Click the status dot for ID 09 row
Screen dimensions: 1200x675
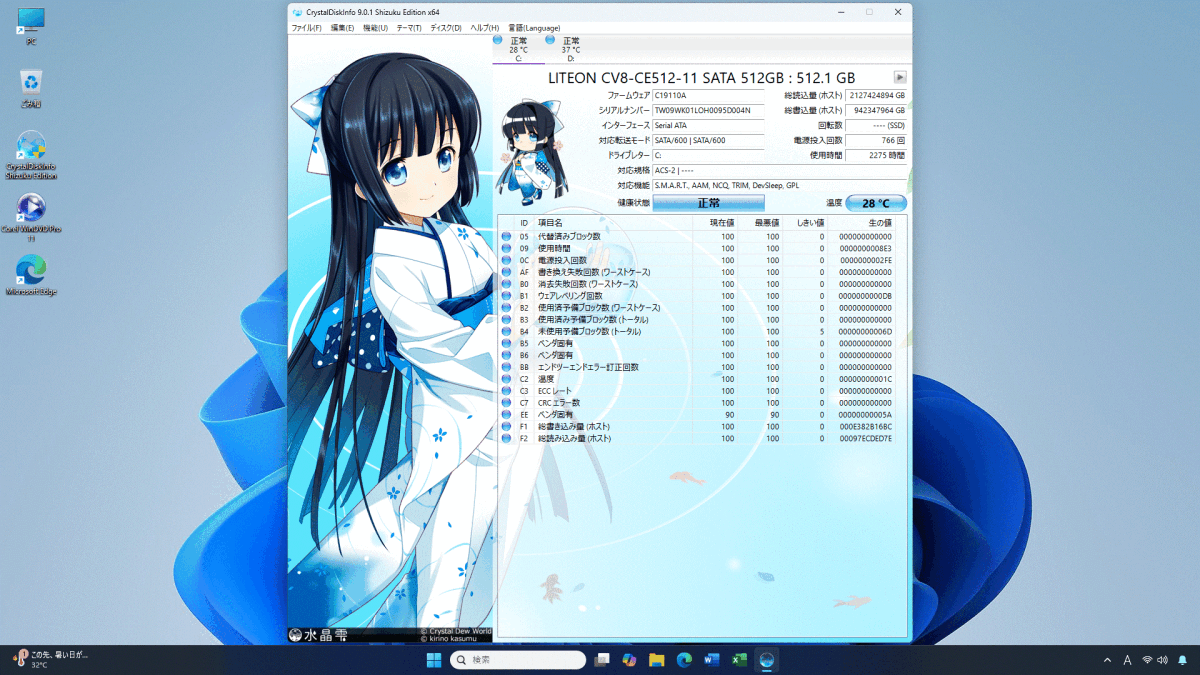506,248
